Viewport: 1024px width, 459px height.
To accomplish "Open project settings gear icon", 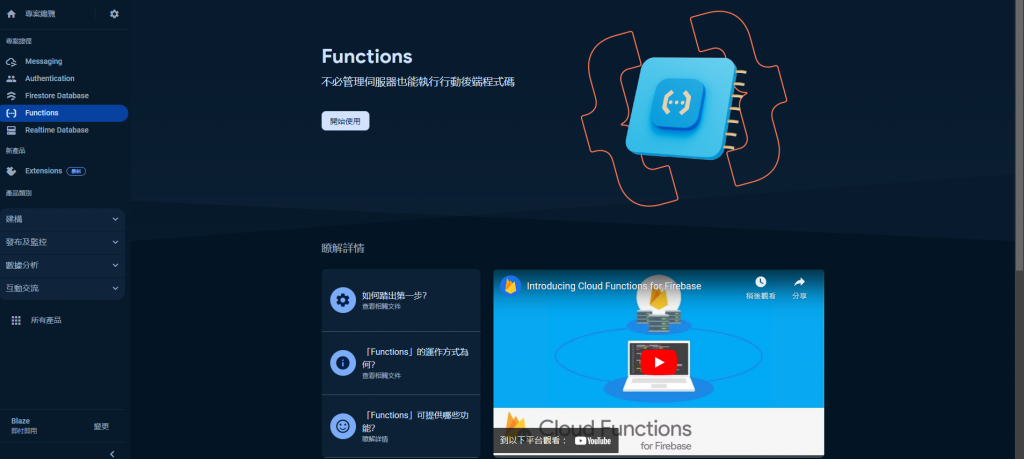I will (x=114, y=14).
